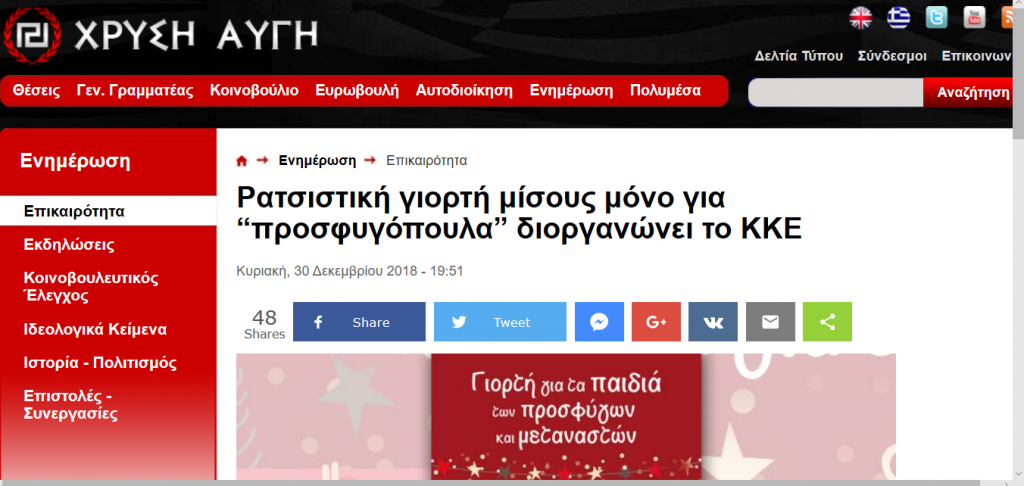Select Ιστορία - Πολιτισμός in the sidebar
Image resolution: width=1024 pixels, height=486 pixels.
pos(100,363)
